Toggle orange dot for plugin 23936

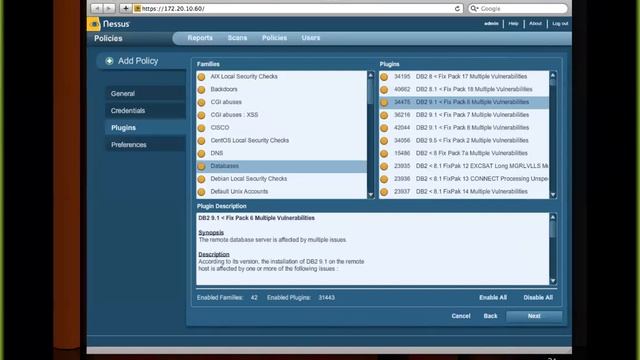[384, 179]
